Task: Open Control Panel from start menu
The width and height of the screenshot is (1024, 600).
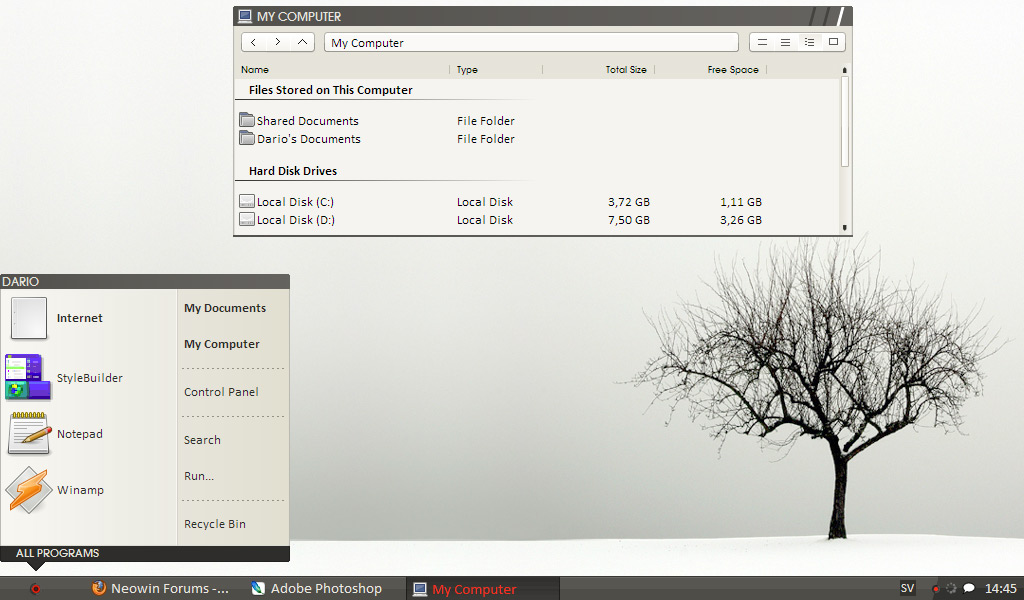Action: (x=221, y=392)
